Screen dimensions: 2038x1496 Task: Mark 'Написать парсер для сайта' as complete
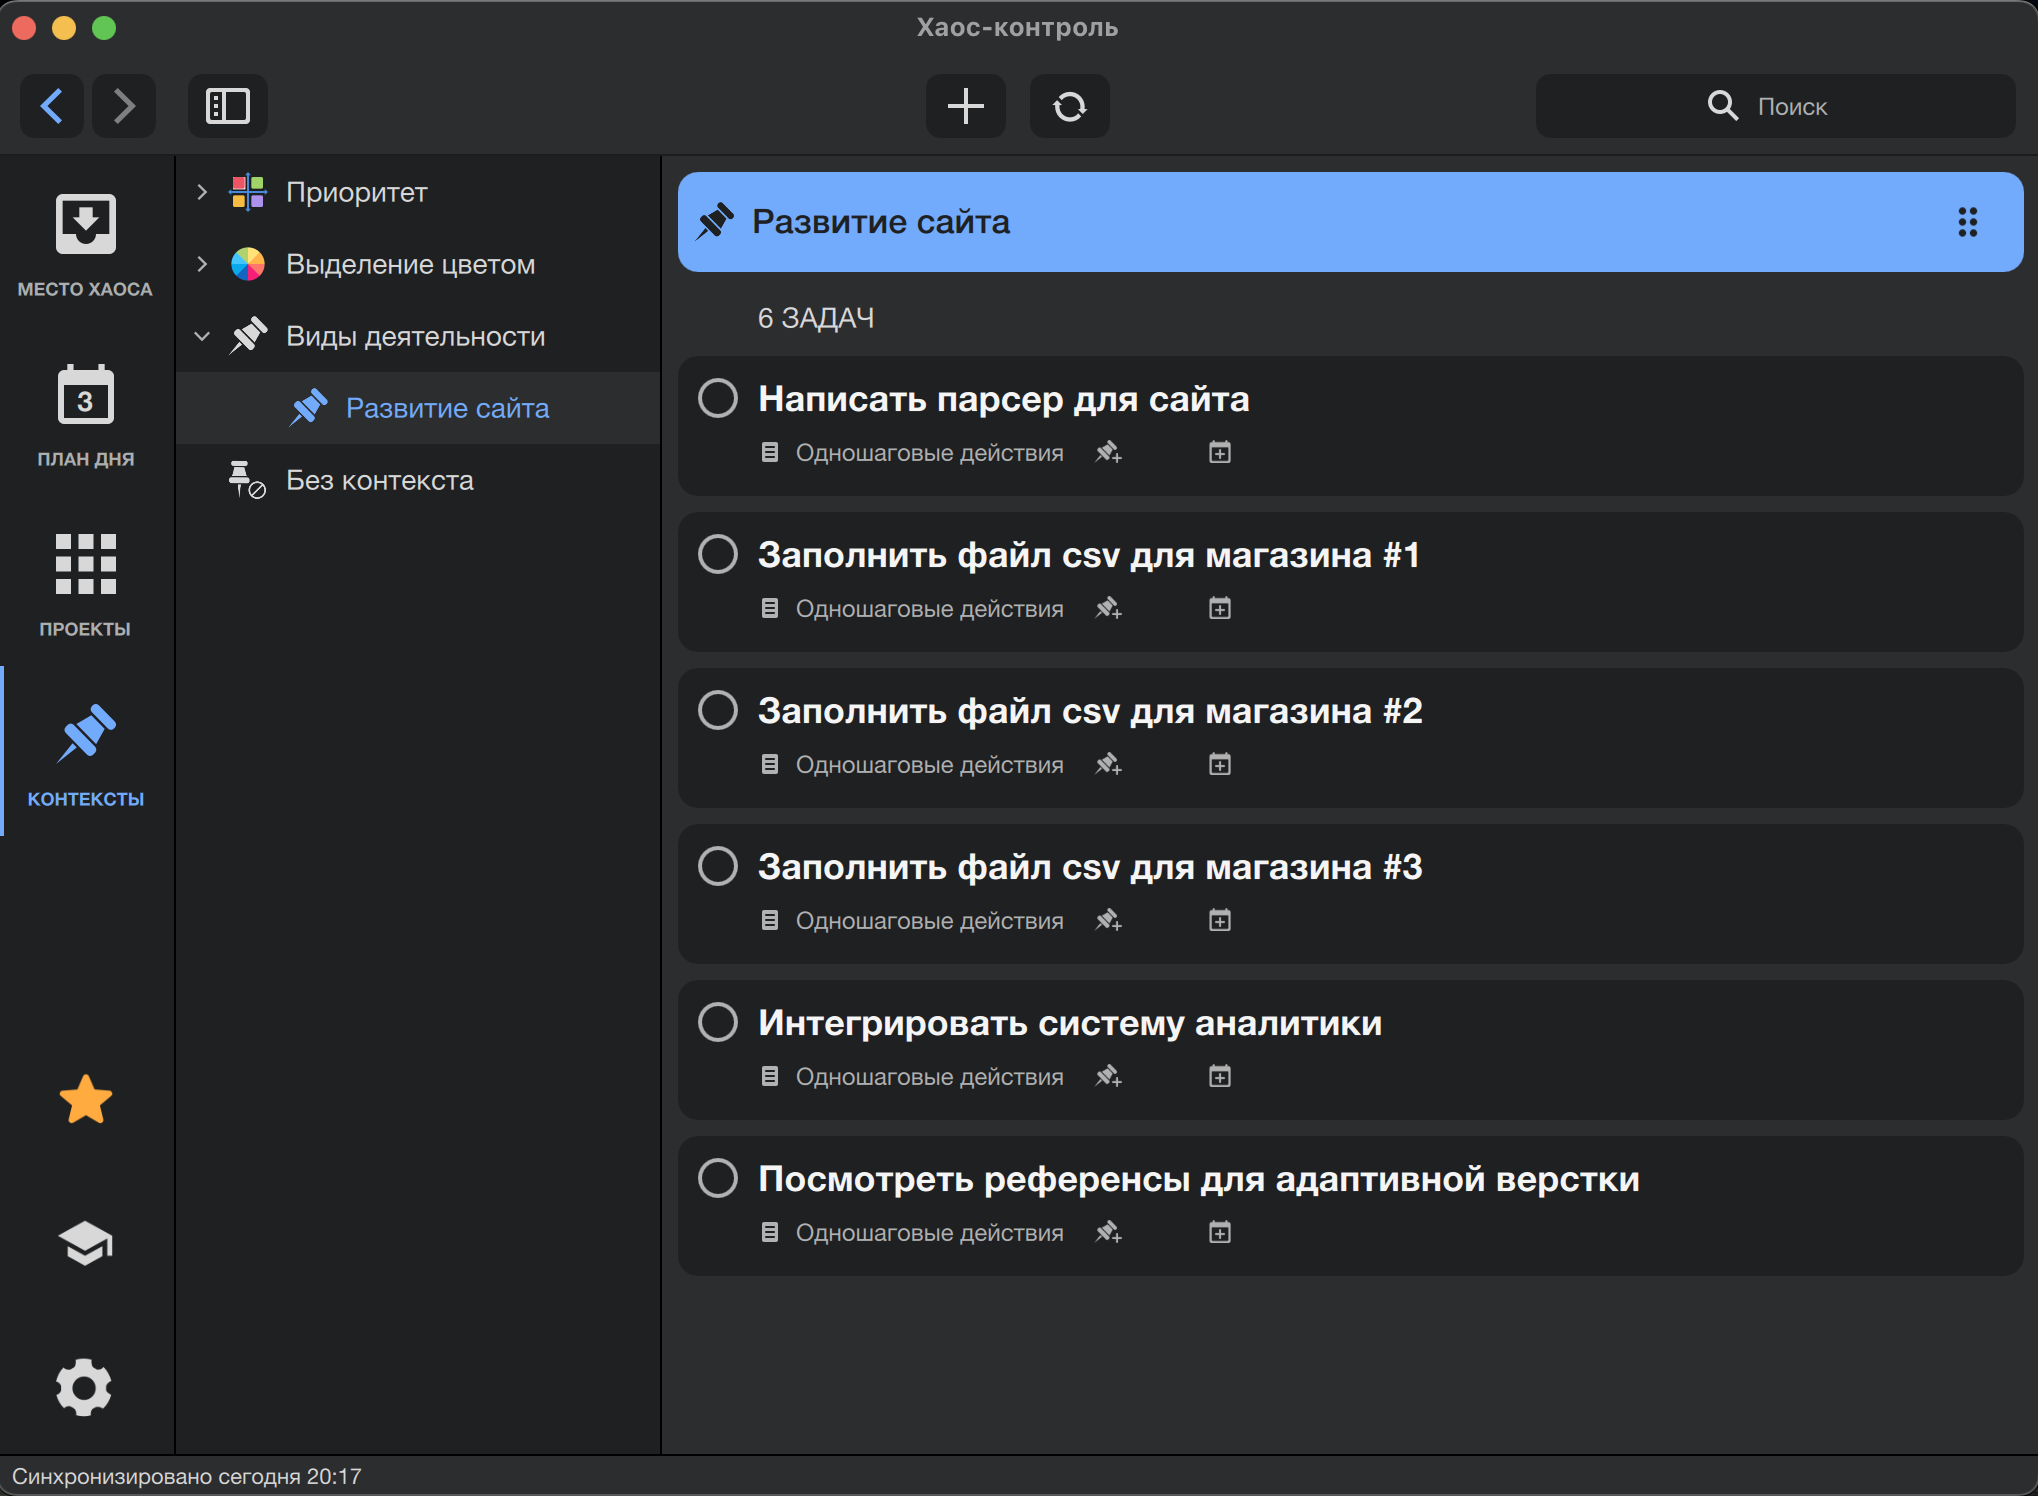pyautogui.click(x=718, y=398)
